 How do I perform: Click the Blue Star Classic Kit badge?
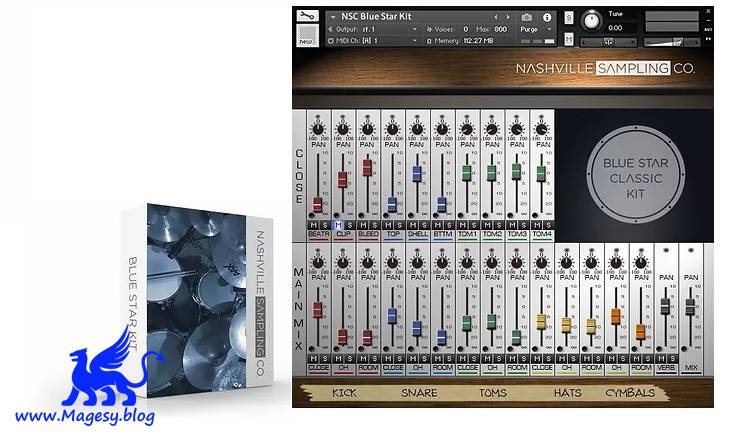[636, 174]
